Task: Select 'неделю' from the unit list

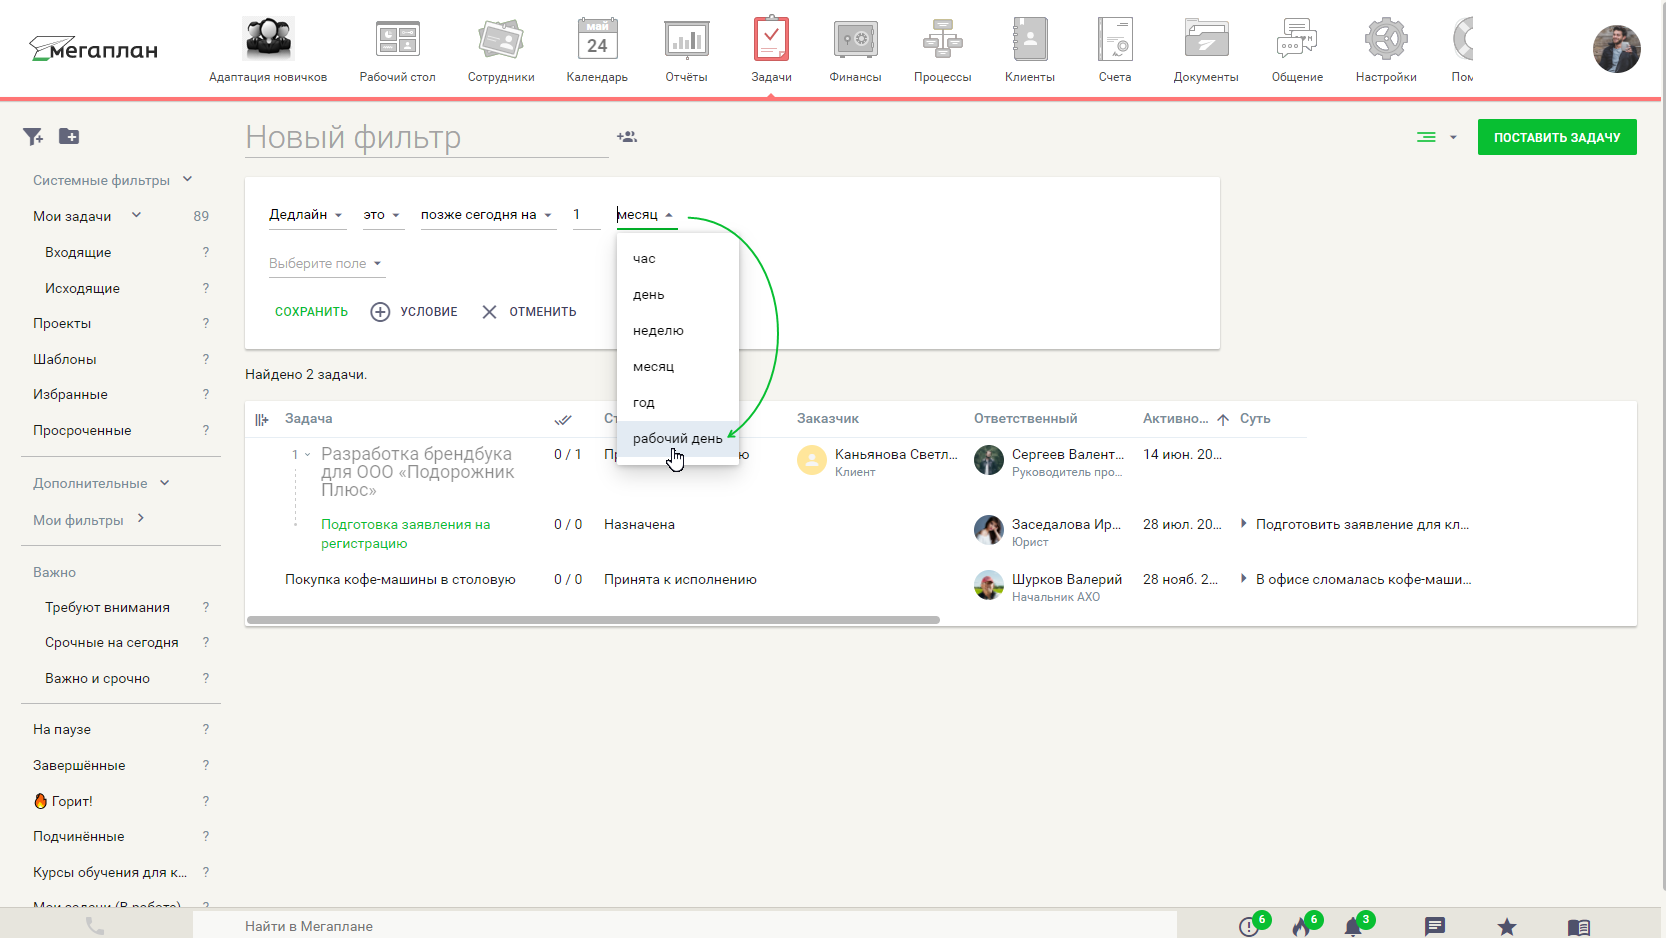Action: 678,331
